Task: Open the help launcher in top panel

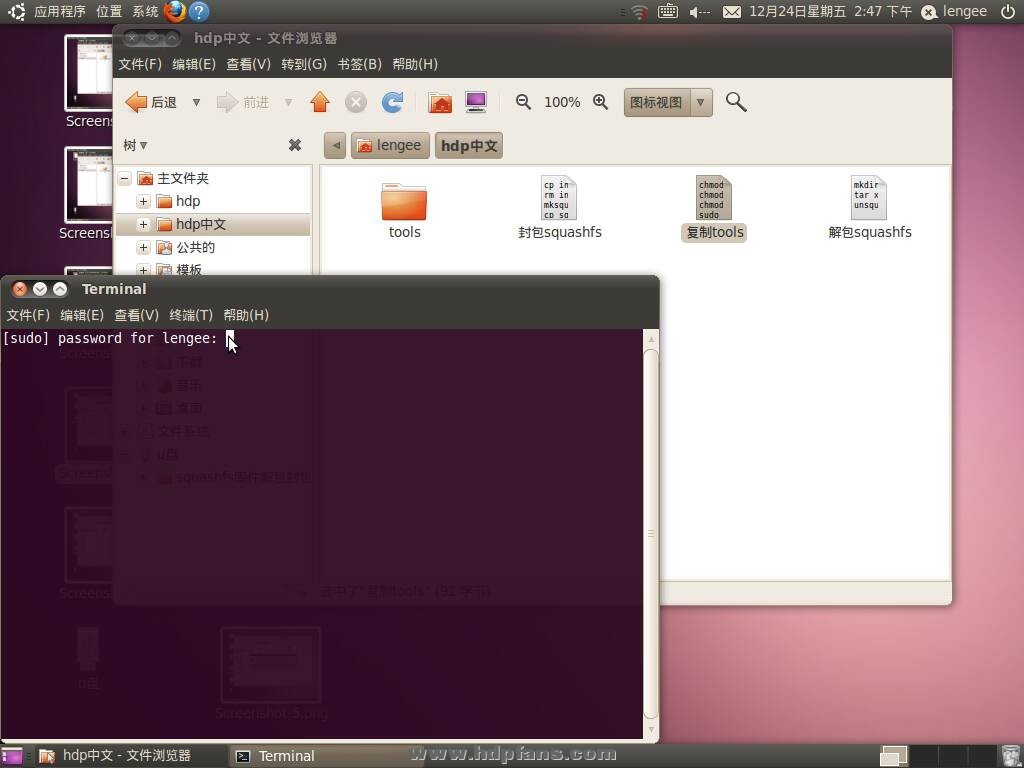Action: click(199, 11)
